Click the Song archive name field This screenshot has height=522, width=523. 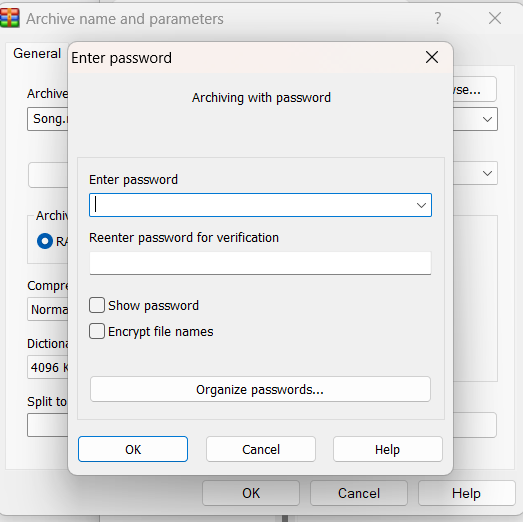(48, 119)
